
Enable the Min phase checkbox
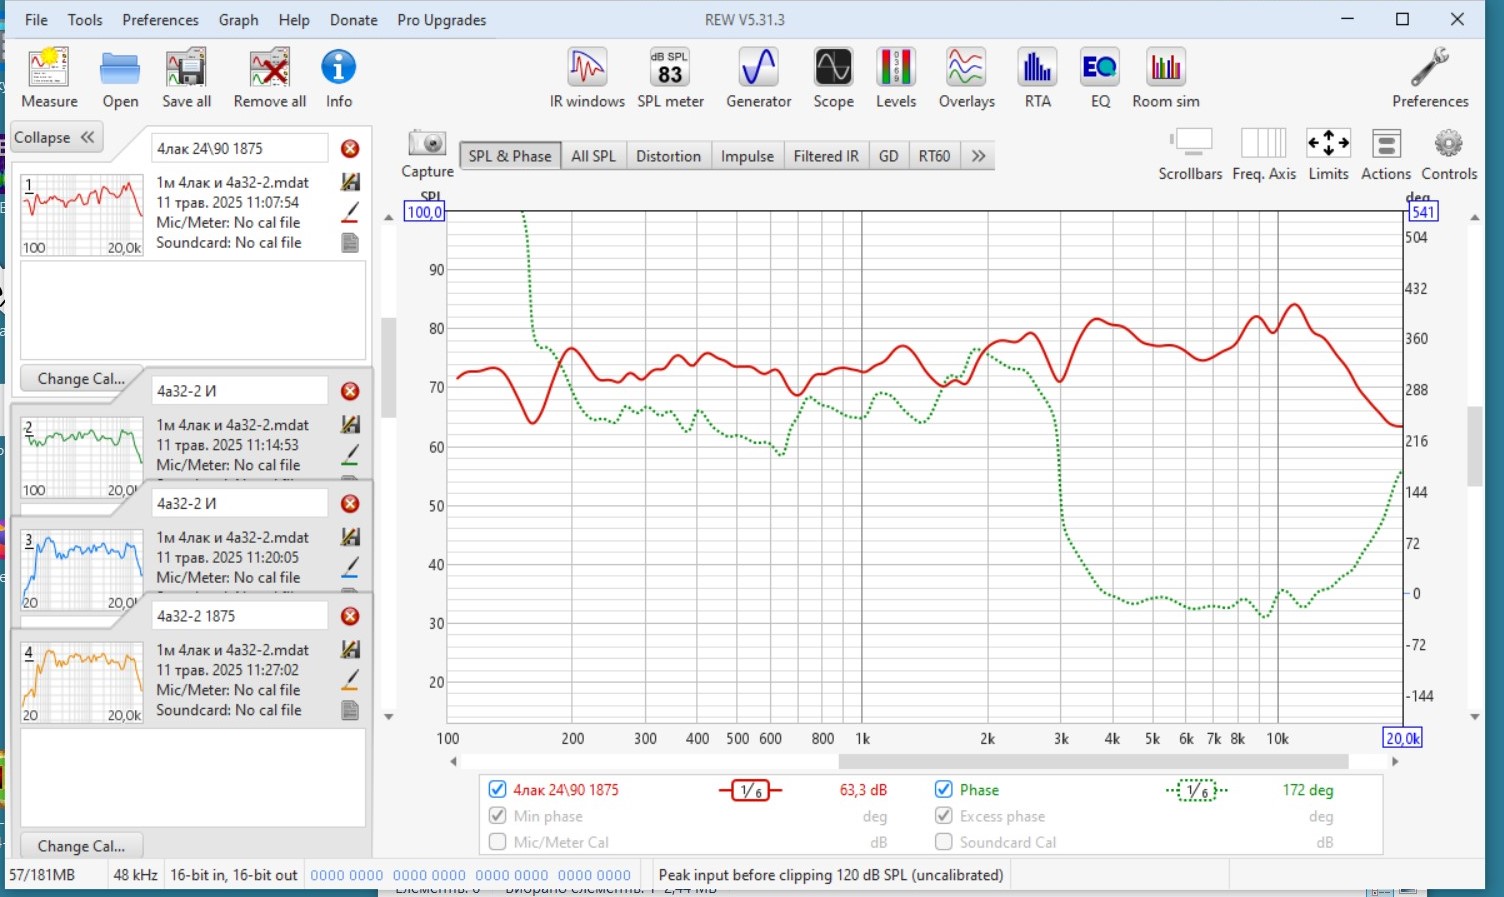497,816
